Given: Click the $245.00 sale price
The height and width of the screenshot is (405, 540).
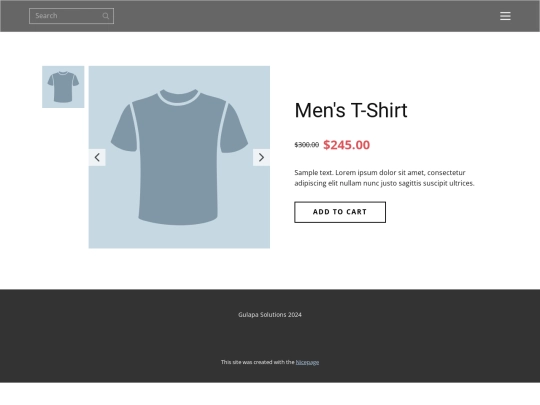Looking at the screenshot, I should pos(346,145).
